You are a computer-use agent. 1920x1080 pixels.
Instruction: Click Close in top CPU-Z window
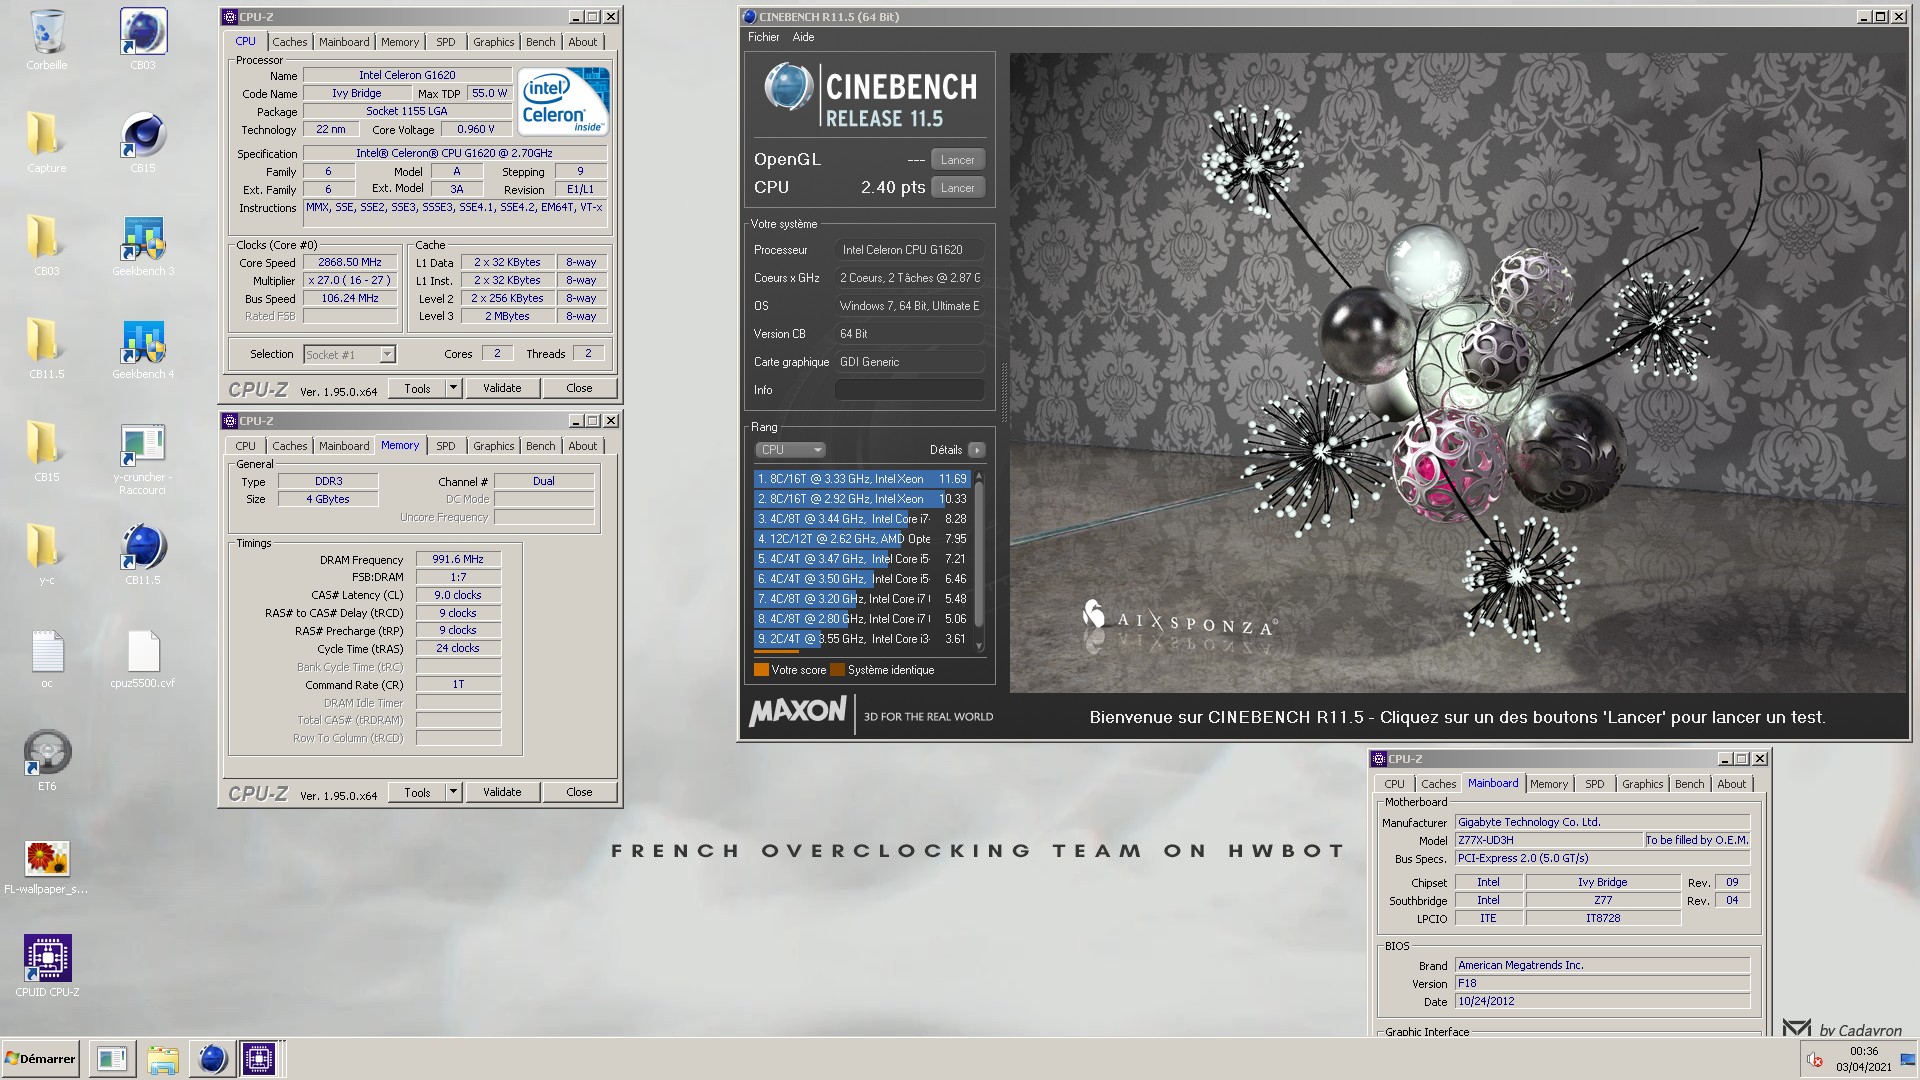pos(579,388)
